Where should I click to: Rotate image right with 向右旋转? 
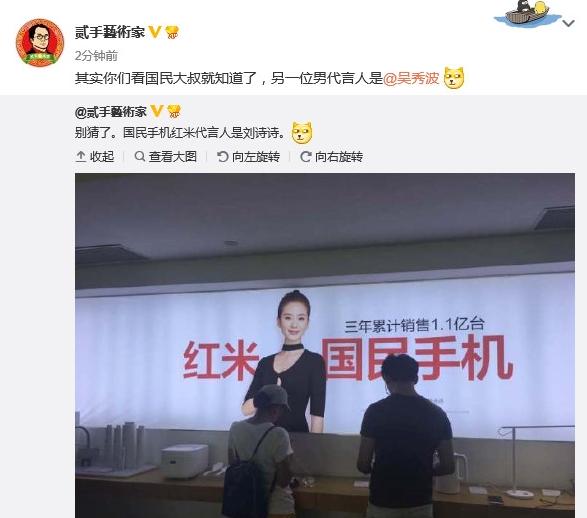(x=332, y=156)
